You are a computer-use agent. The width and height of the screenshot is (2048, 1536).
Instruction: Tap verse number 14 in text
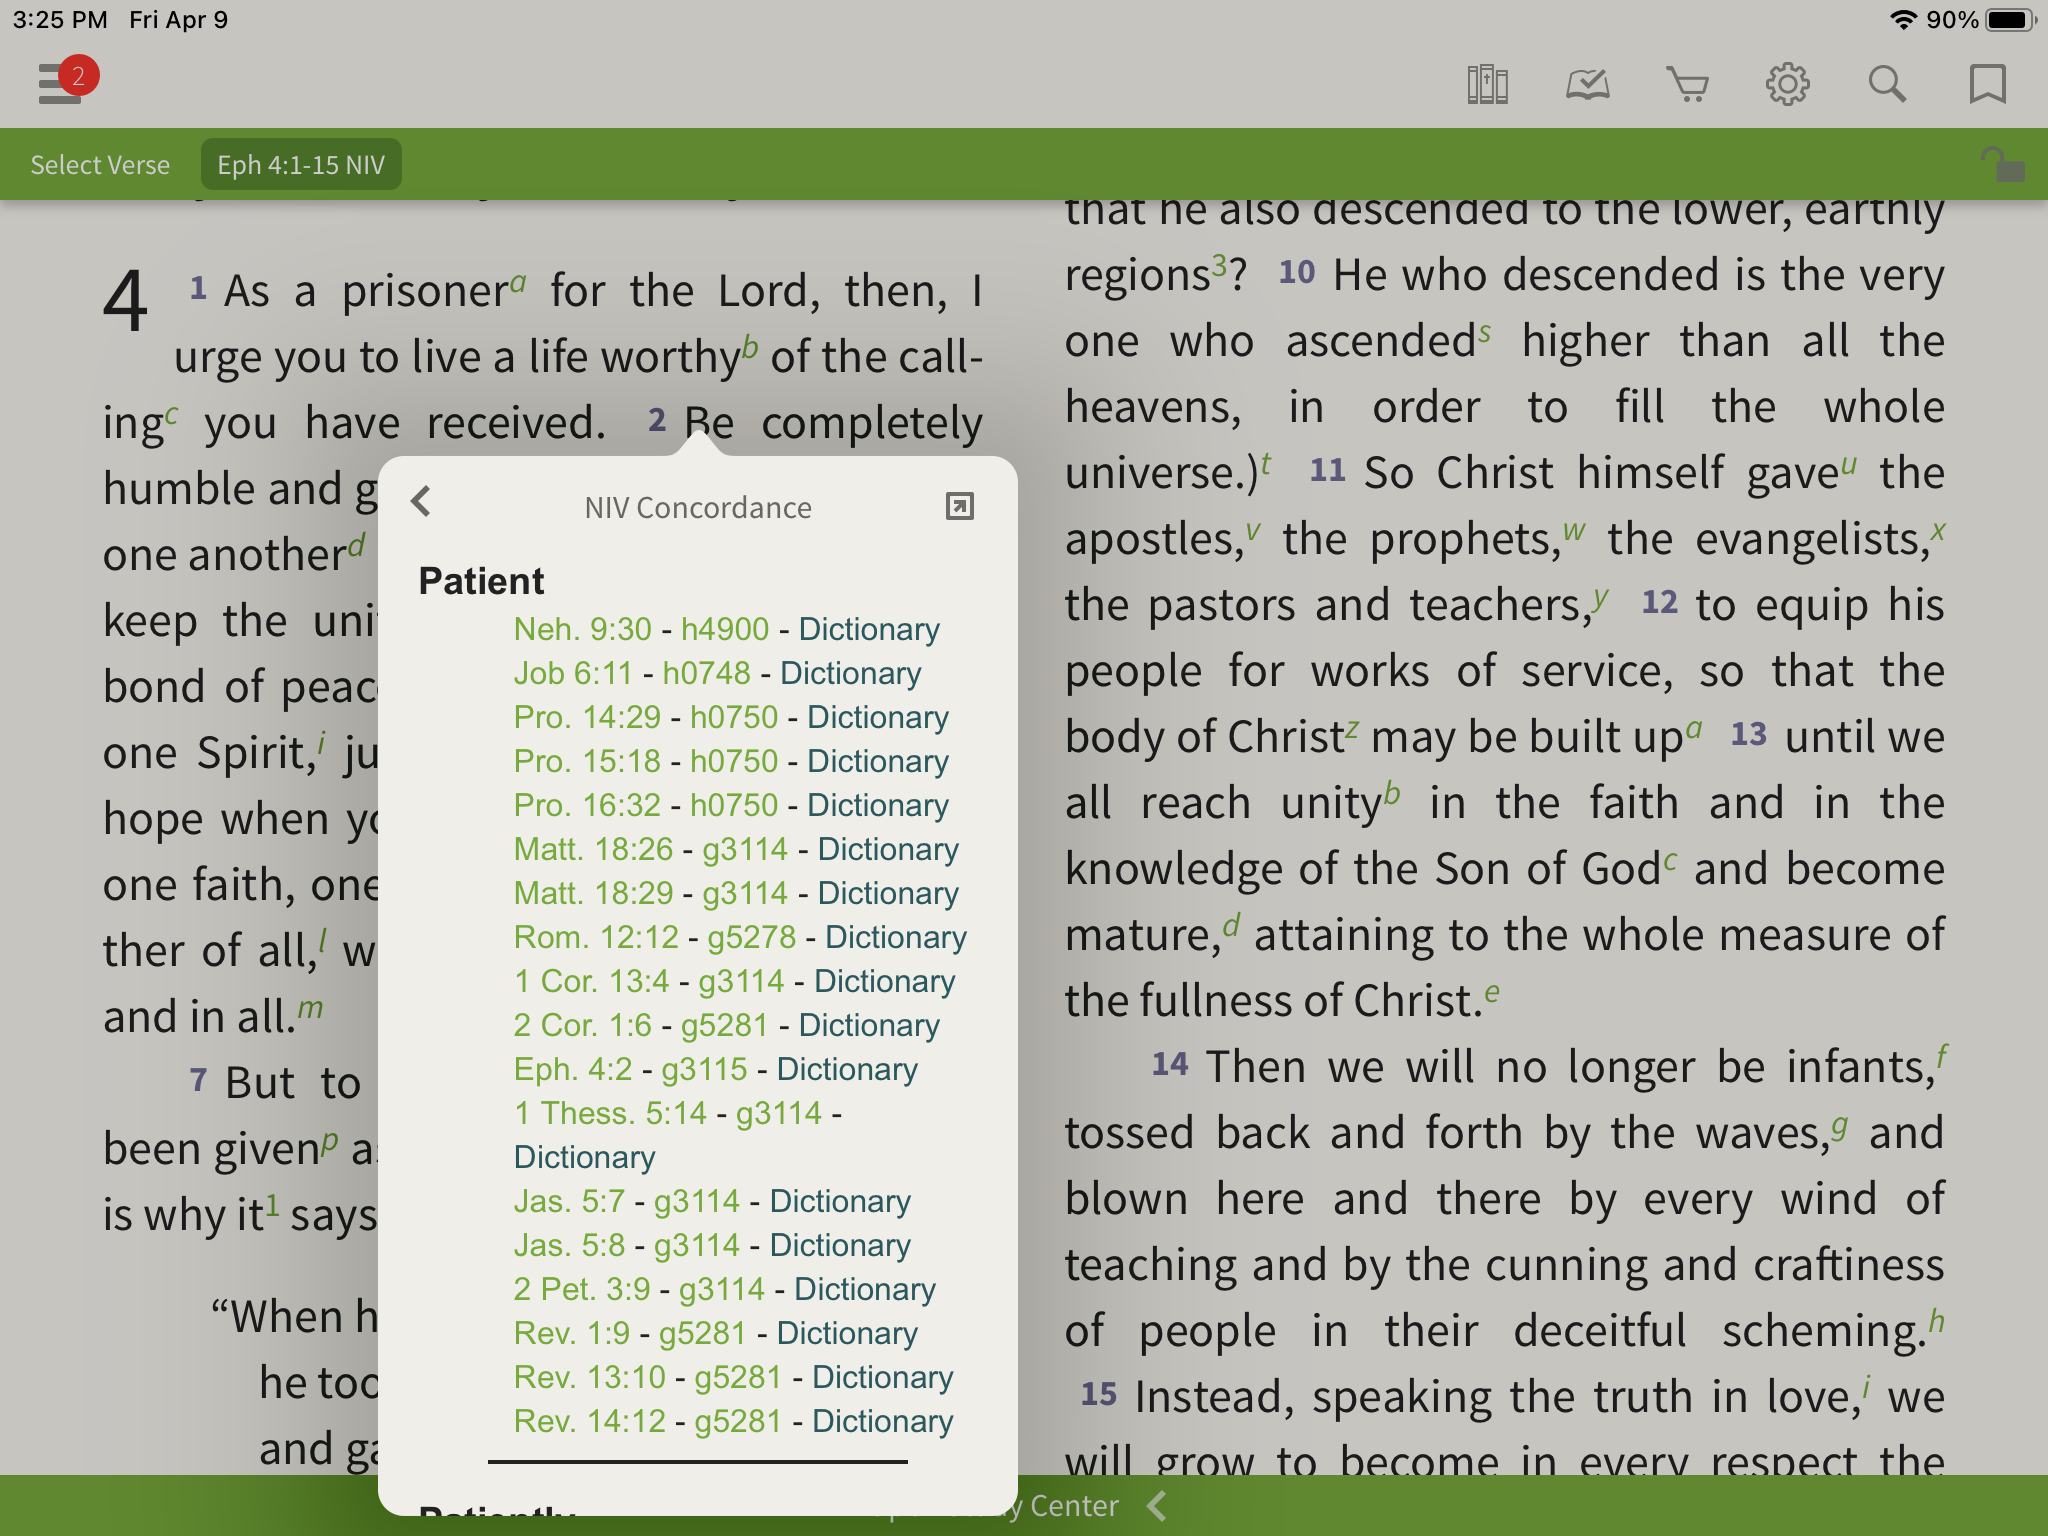[1169, 1064]
